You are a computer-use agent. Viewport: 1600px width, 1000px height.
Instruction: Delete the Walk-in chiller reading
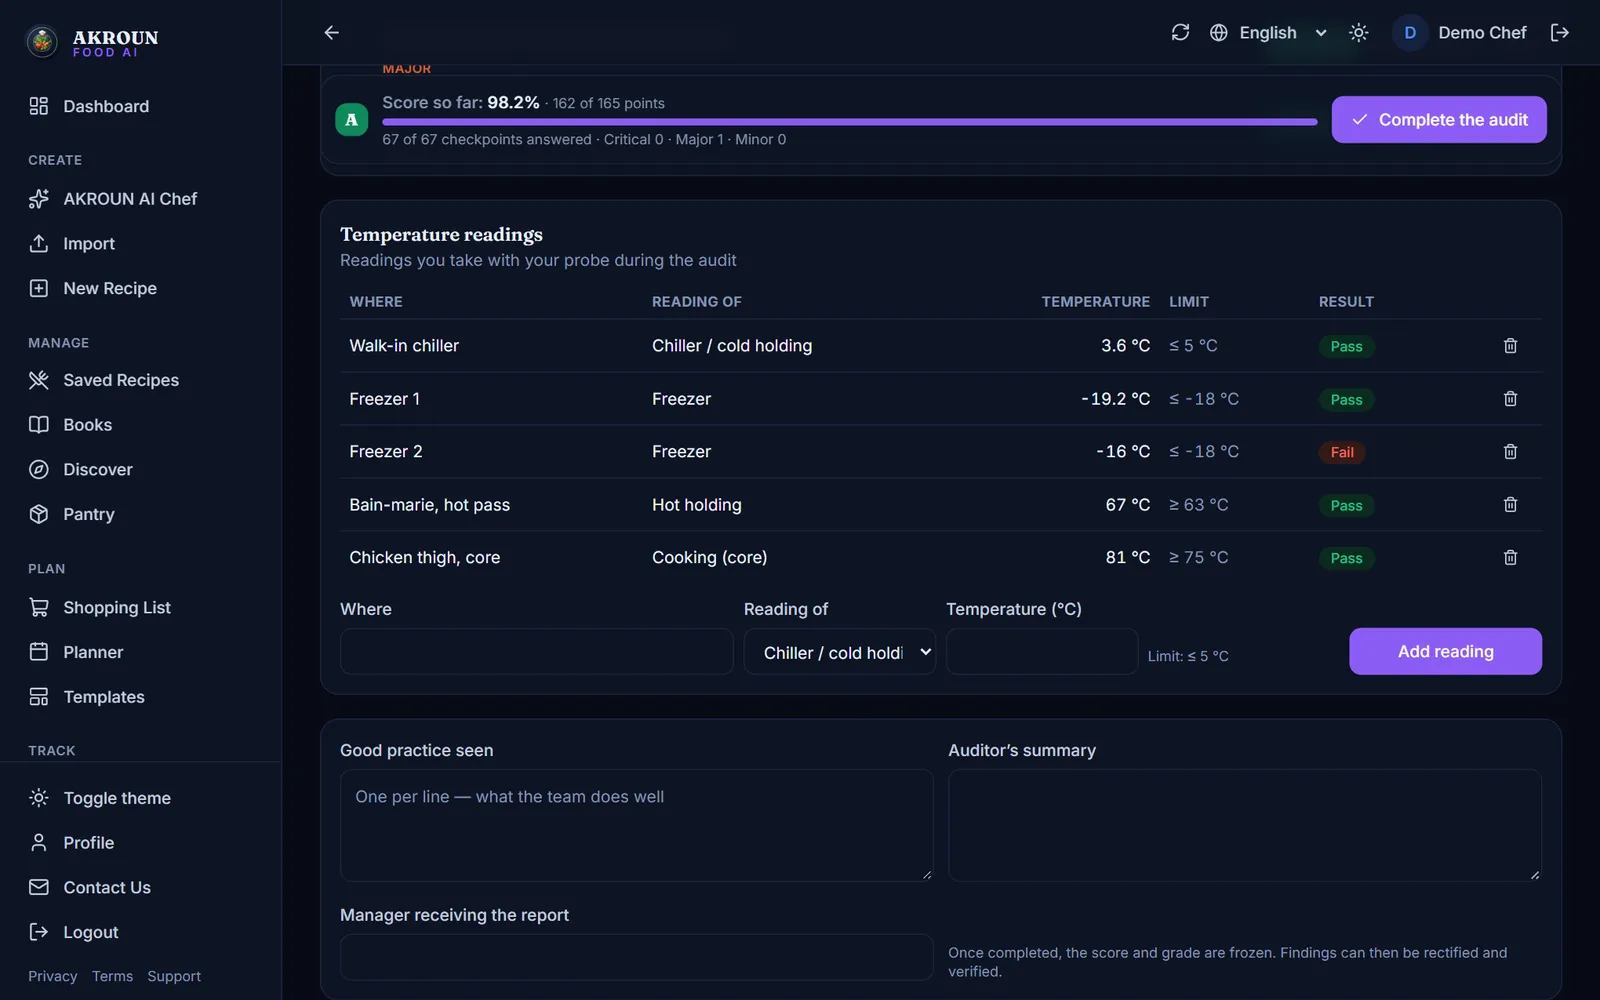[x=1510, y=346]
